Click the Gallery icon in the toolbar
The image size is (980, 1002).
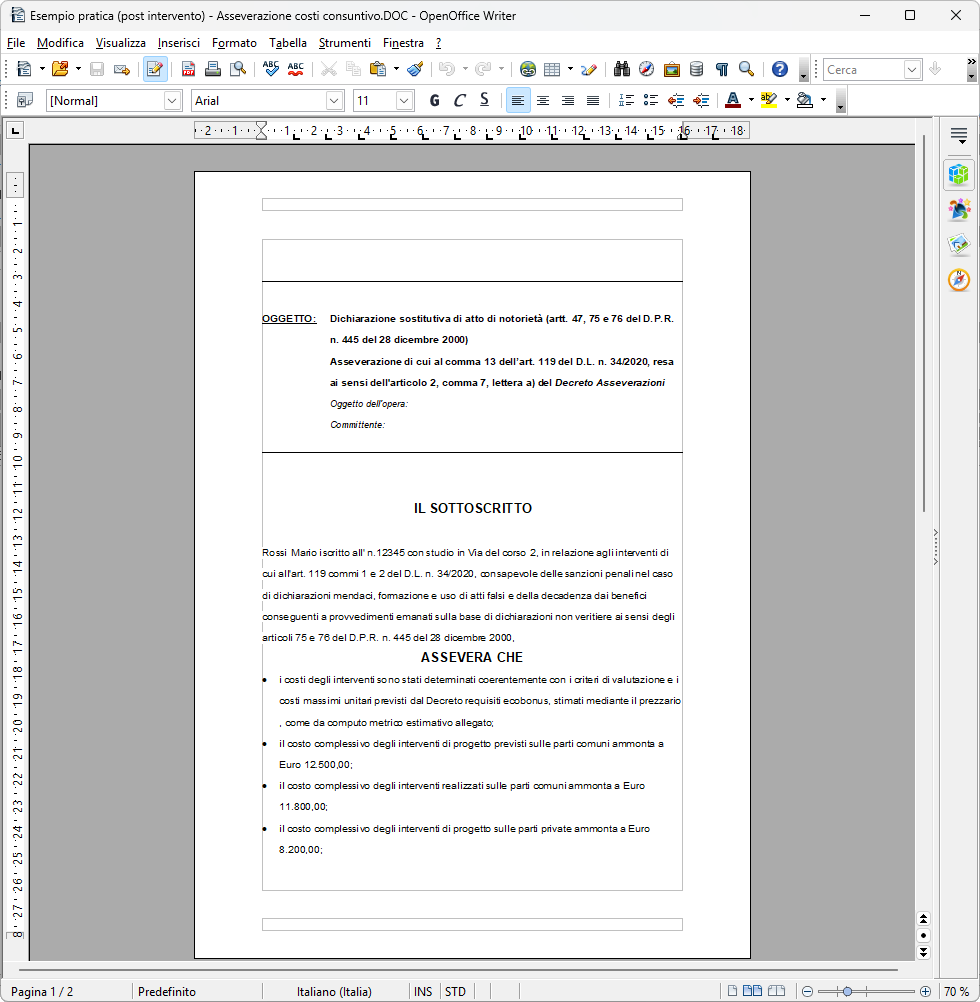(x=671, y=69)
